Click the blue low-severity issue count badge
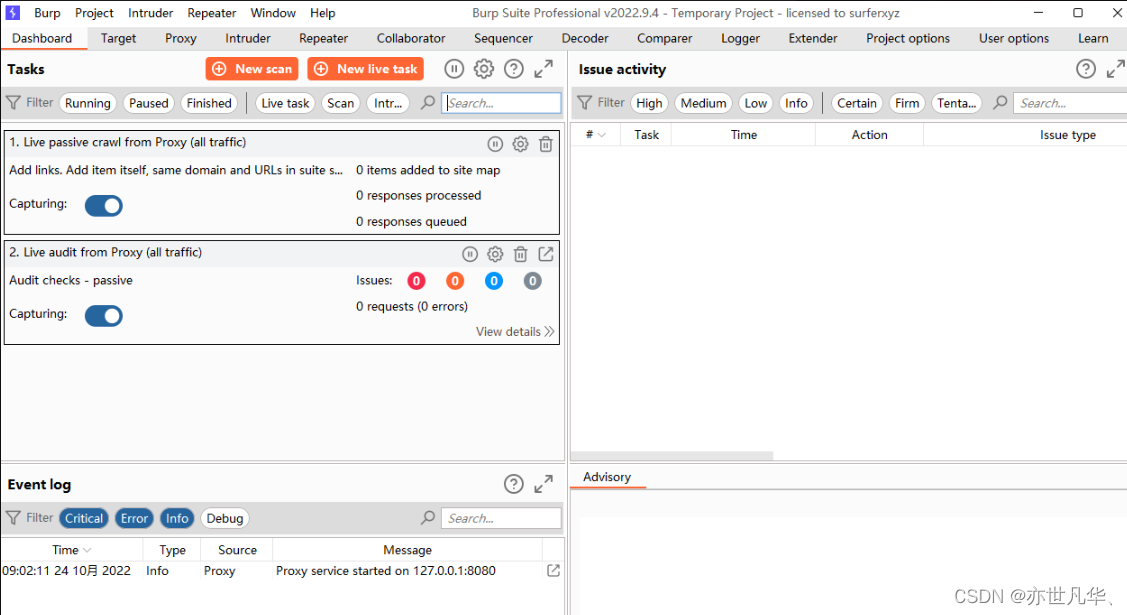 coord(494,281)
